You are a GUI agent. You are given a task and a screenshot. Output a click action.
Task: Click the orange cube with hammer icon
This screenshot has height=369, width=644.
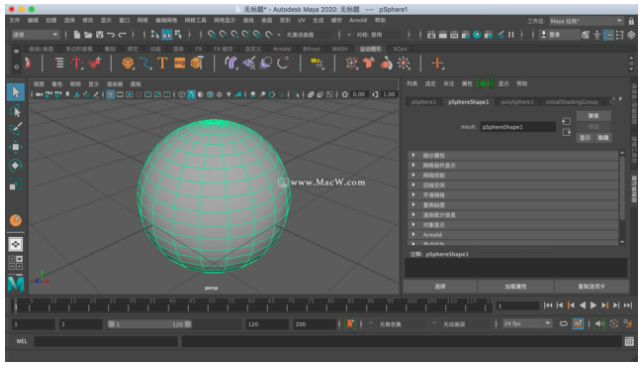pos(197,63)
